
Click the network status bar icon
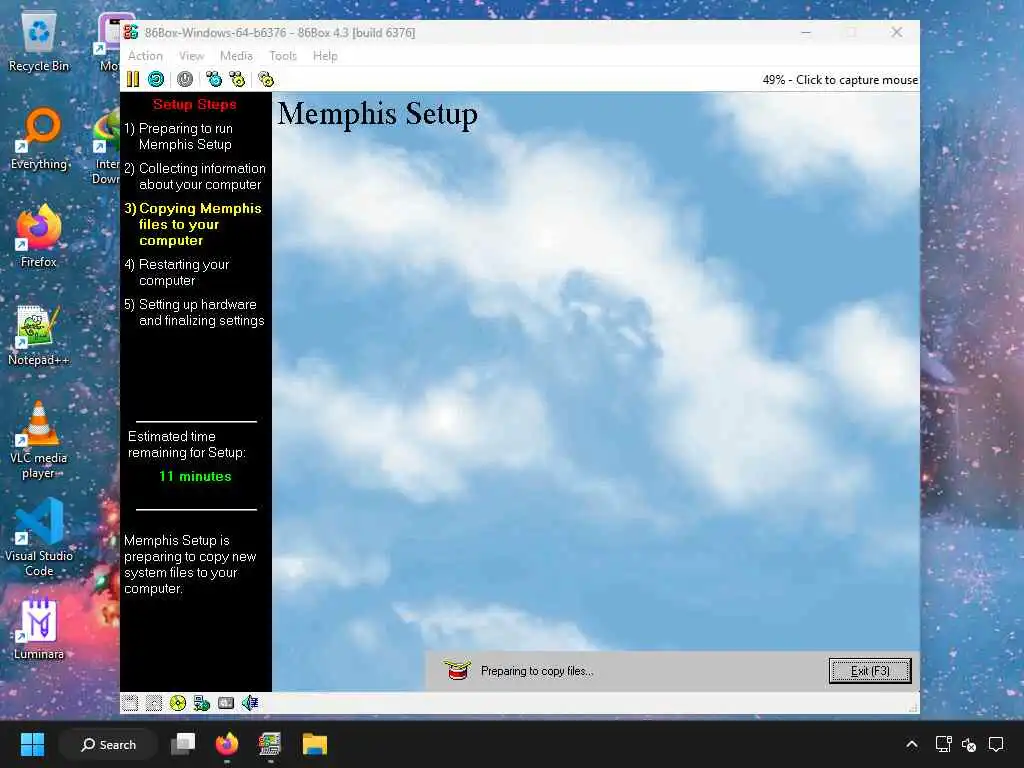point(202,703)
